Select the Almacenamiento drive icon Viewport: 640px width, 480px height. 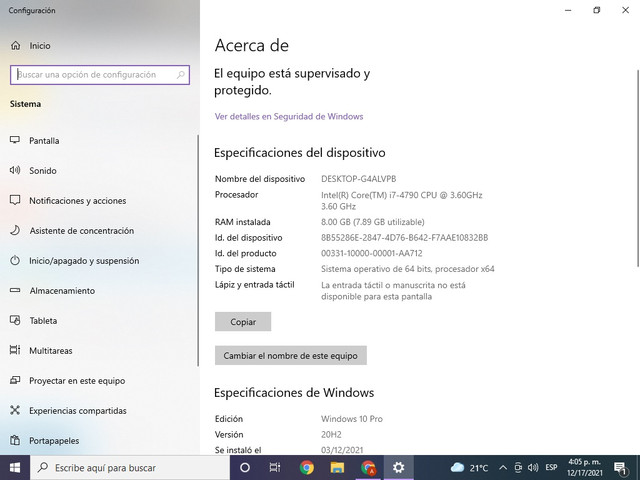15,290
